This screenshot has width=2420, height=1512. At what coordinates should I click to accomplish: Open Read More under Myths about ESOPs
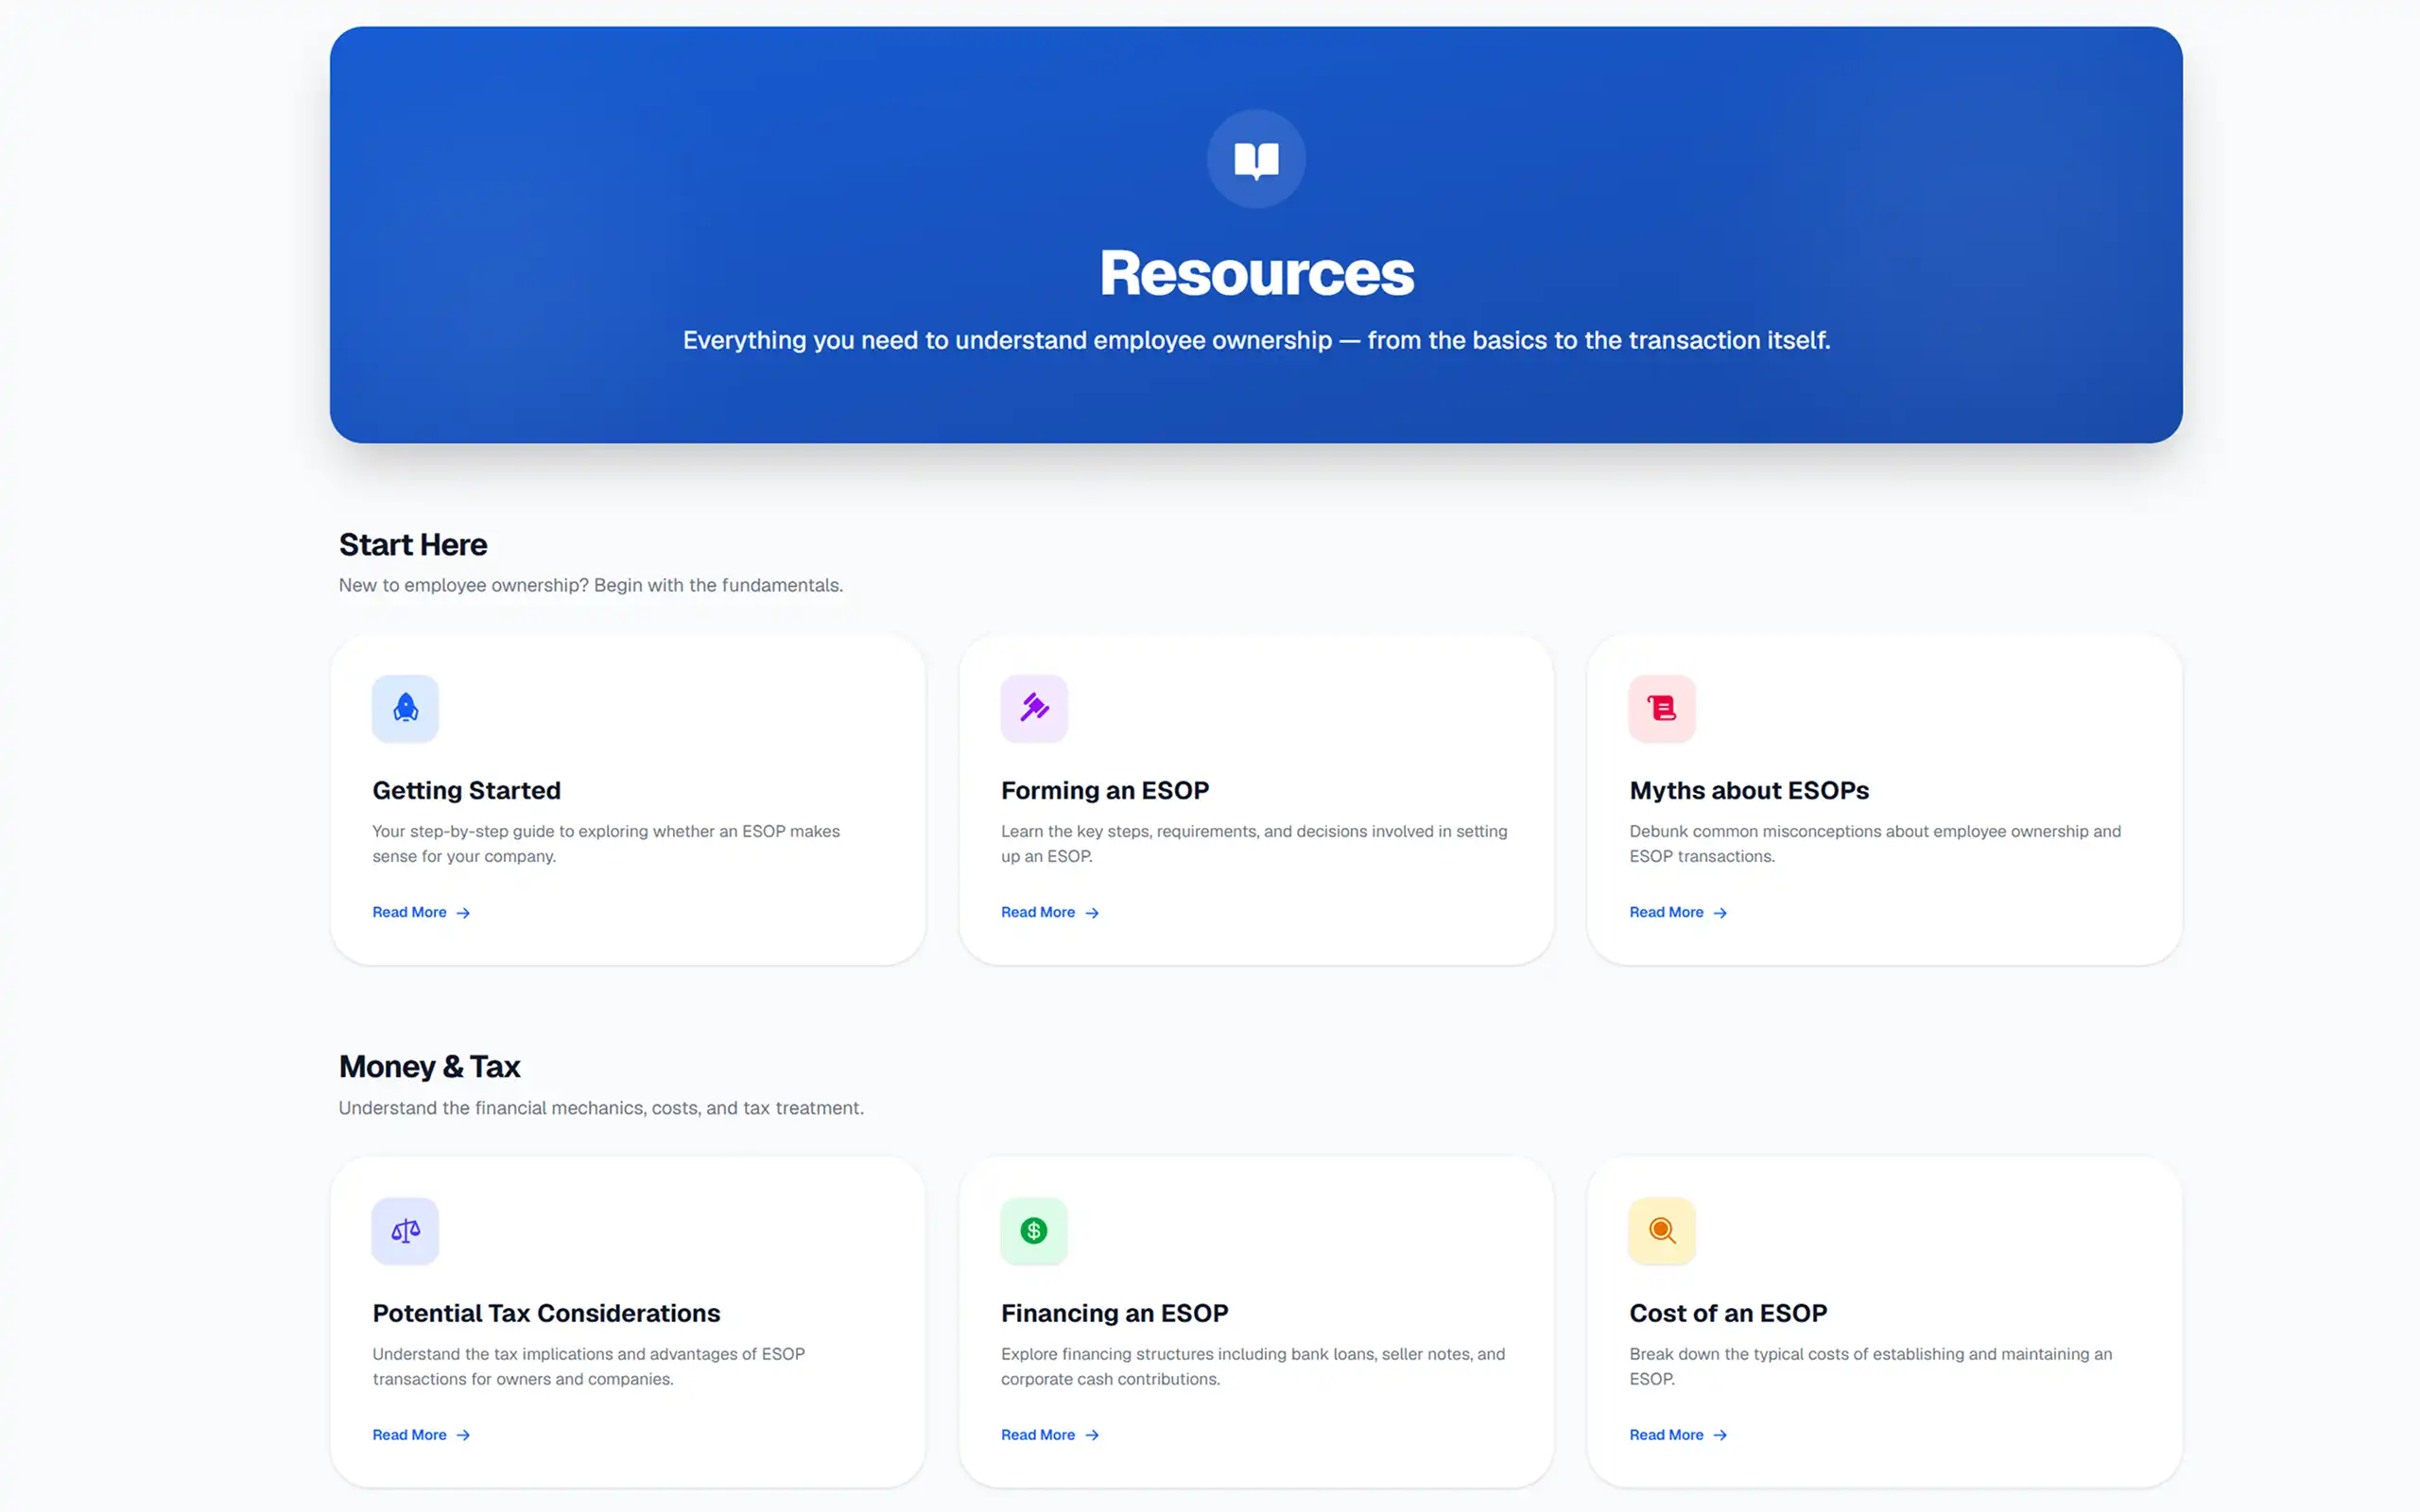[1666, 912]
